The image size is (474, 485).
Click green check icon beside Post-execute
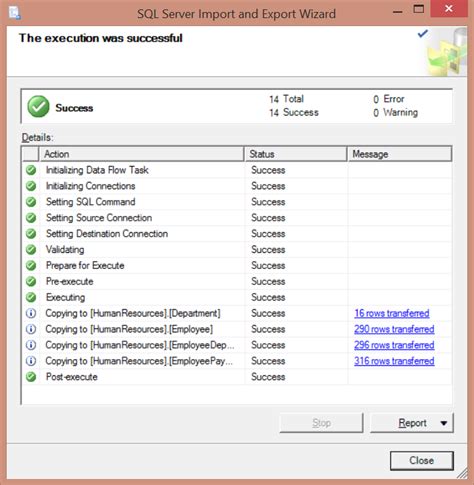click(x=31, y=377)
